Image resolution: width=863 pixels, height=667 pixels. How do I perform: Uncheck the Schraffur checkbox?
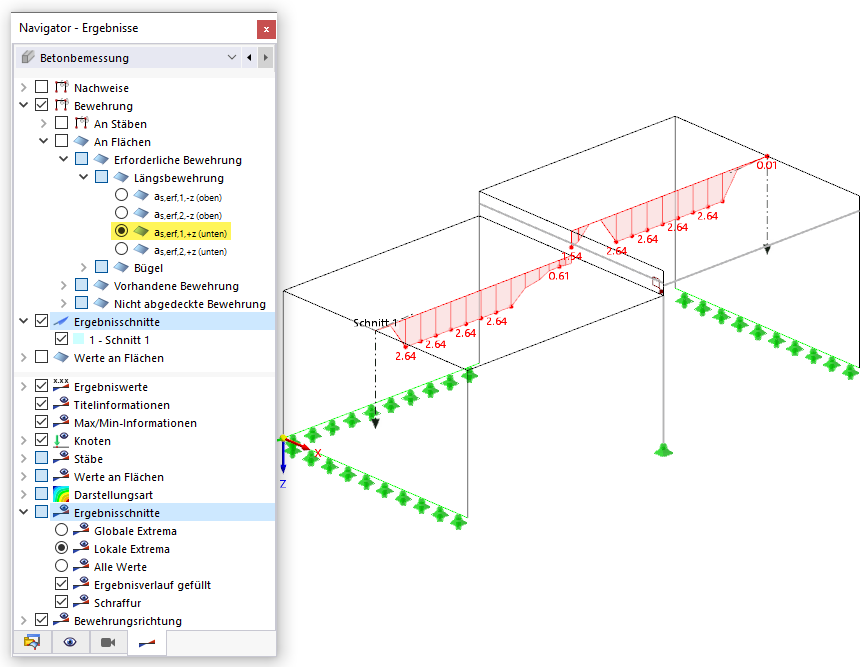[61, 602]
